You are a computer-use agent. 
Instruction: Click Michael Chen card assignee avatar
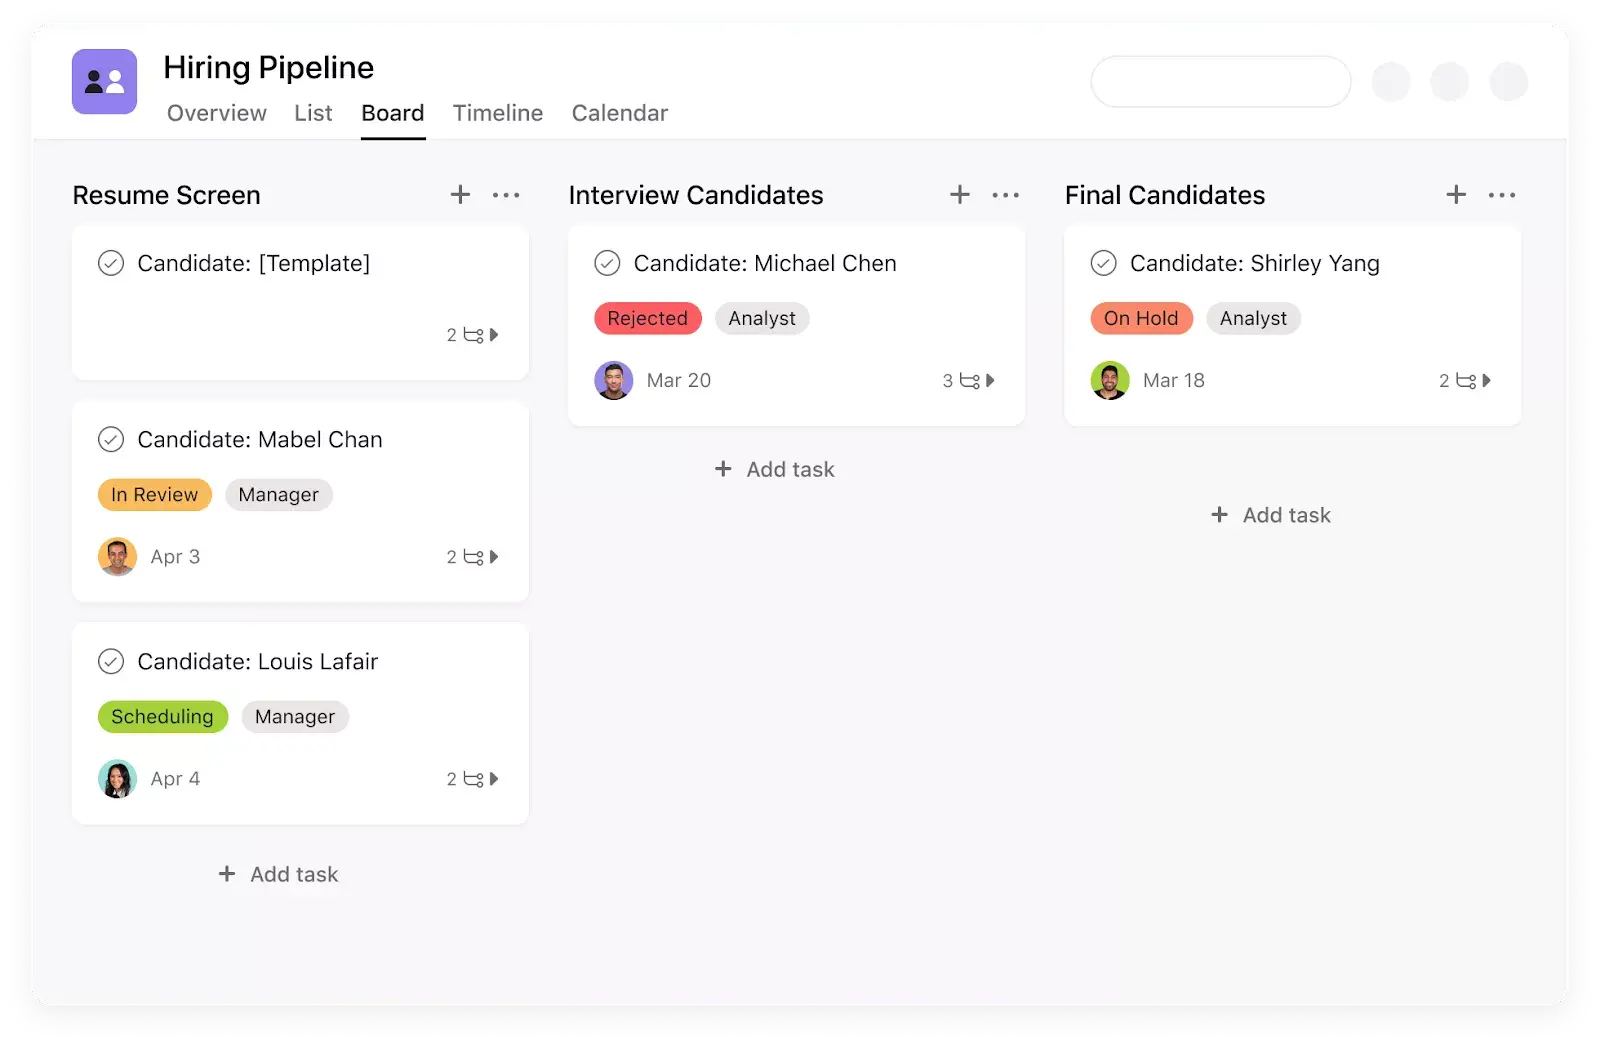(x=614, y=381)
